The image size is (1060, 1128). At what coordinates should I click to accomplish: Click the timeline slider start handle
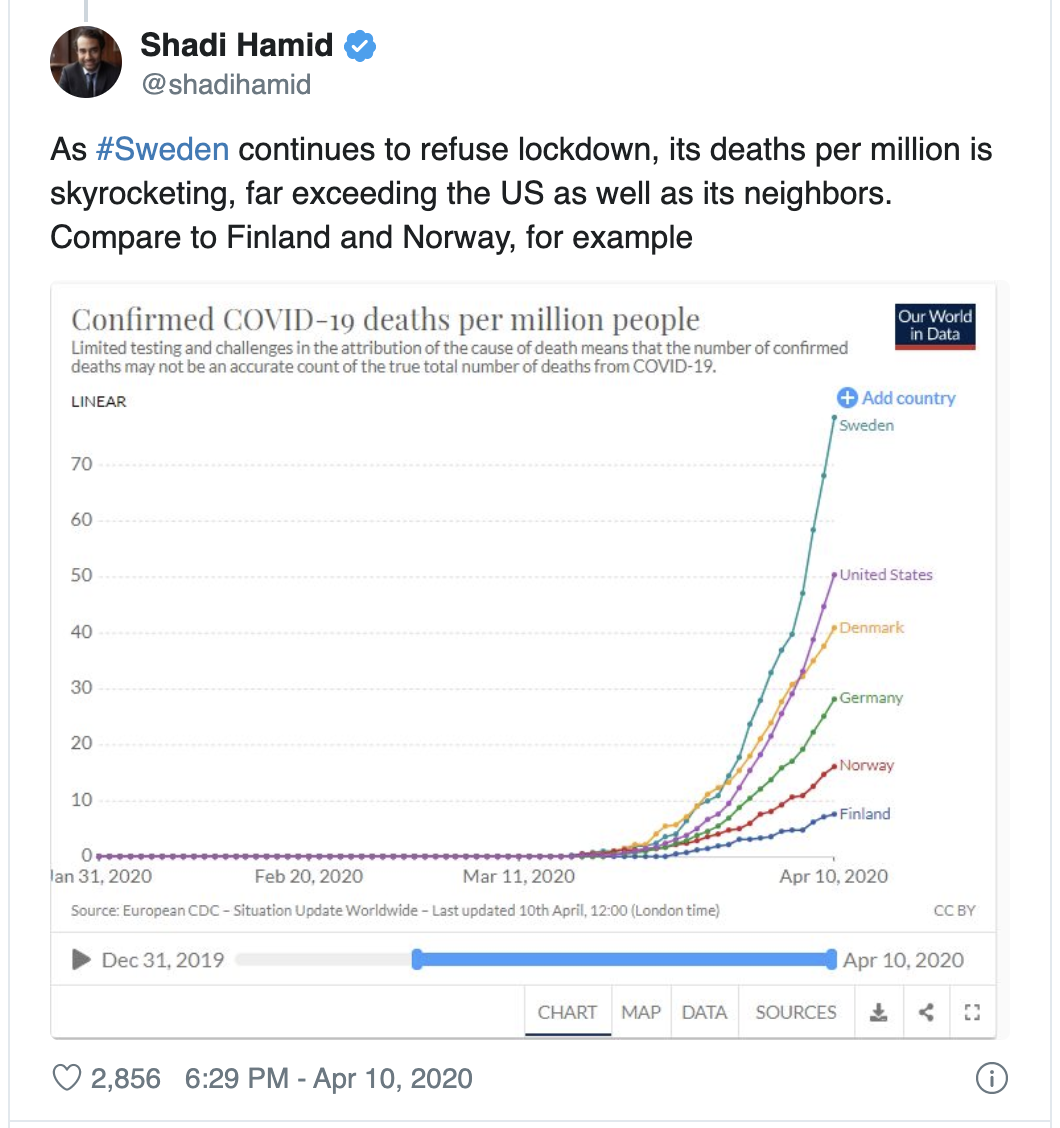[x=417, y=960]
